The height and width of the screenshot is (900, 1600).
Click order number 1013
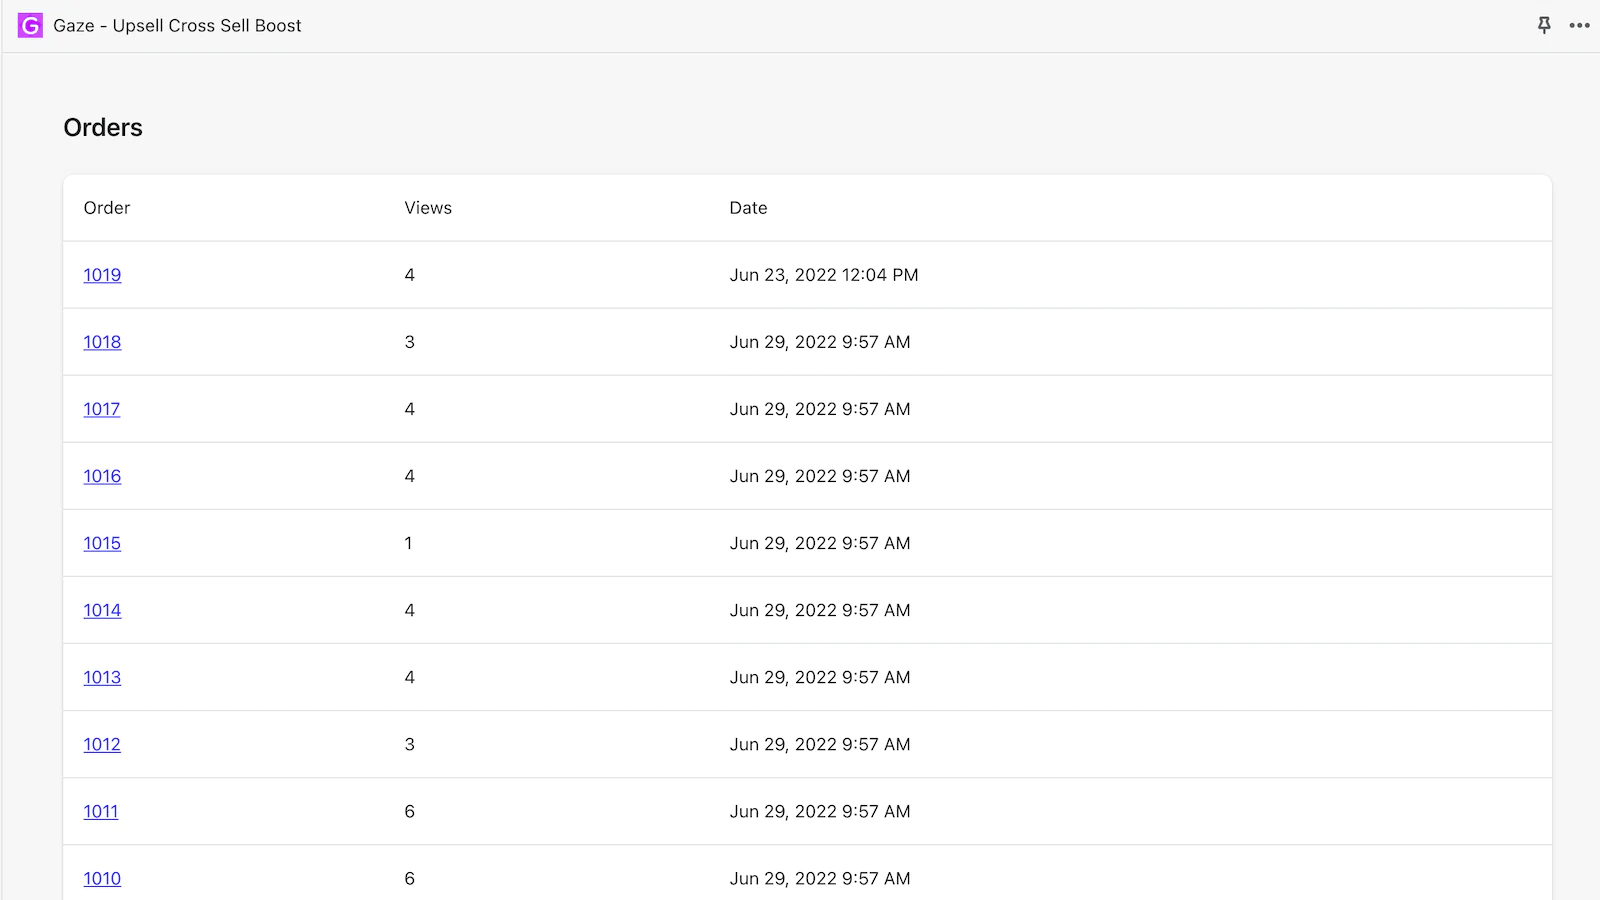tap(102, 677)
